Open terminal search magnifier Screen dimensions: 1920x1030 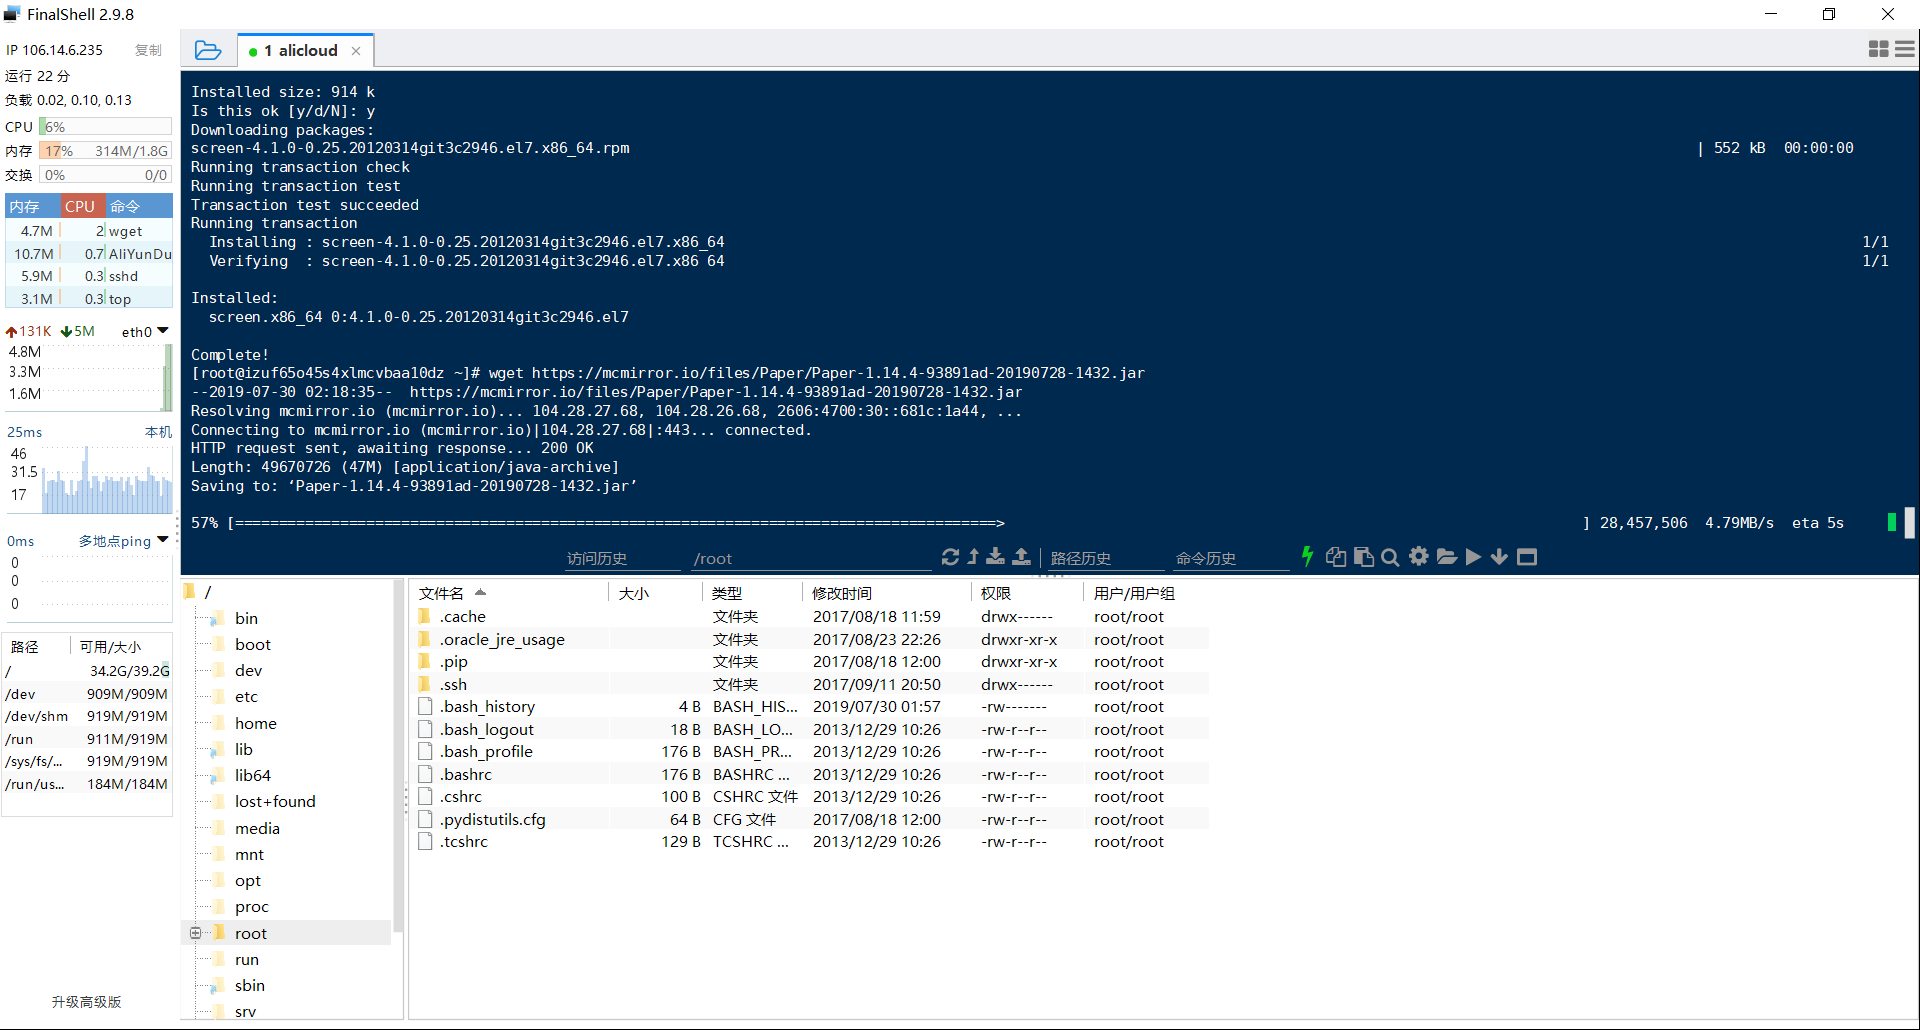[1390, 557]
